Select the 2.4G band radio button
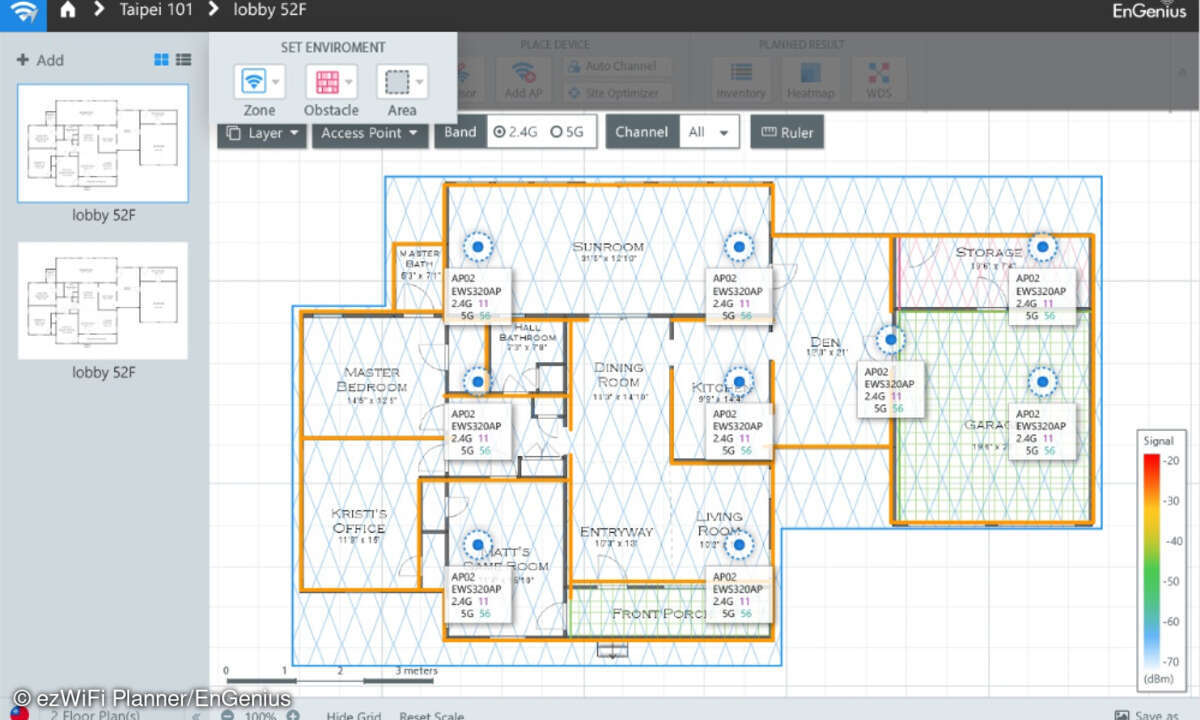The height and width of the screenshot is (720, 1200). pos(500,132)
